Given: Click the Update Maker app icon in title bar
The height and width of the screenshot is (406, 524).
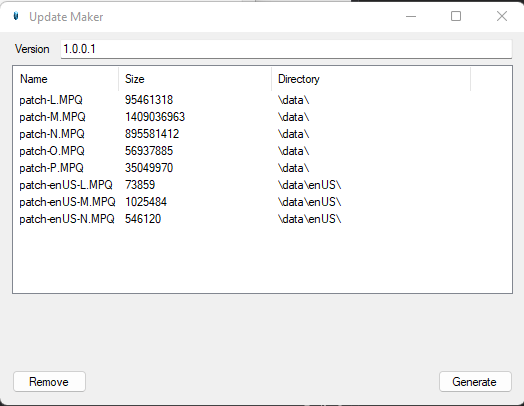Looking at the screenshot, I should 16,16.
